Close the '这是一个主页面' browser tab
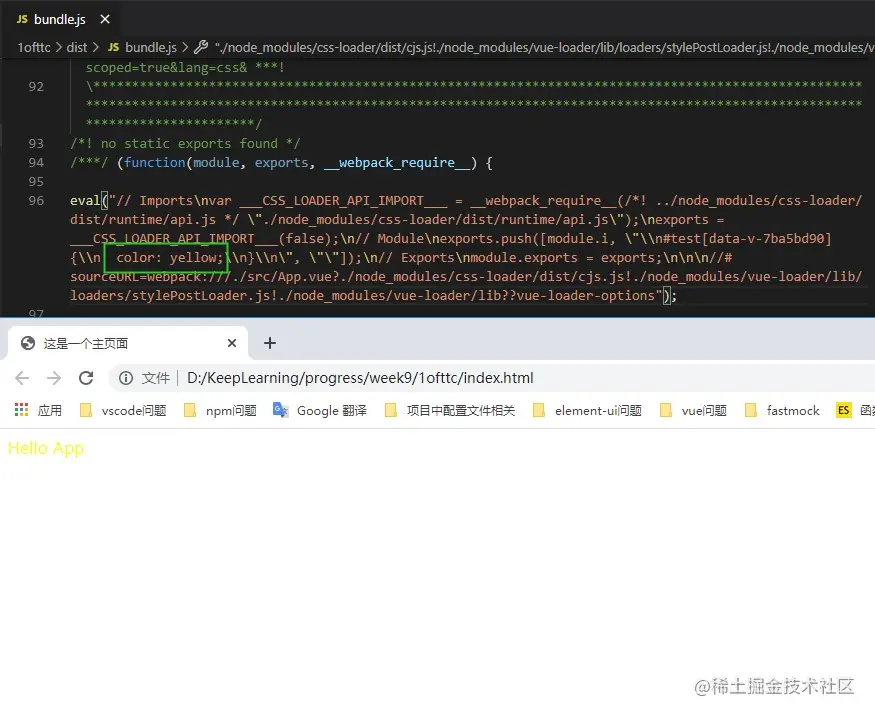This screenshot has height=717, width=875. click(x=232, y=343)
